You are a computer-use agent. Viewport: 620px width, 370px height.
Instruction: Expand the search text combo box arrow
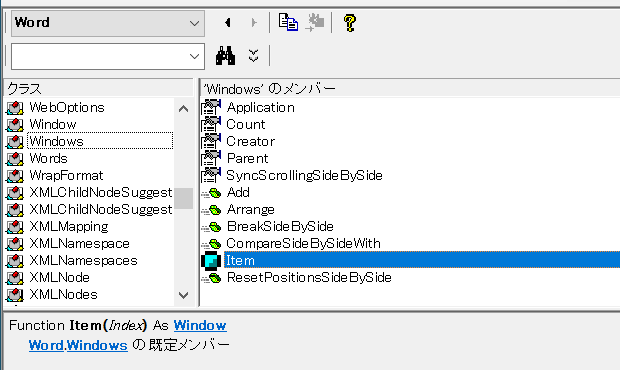tap(194, 57)
